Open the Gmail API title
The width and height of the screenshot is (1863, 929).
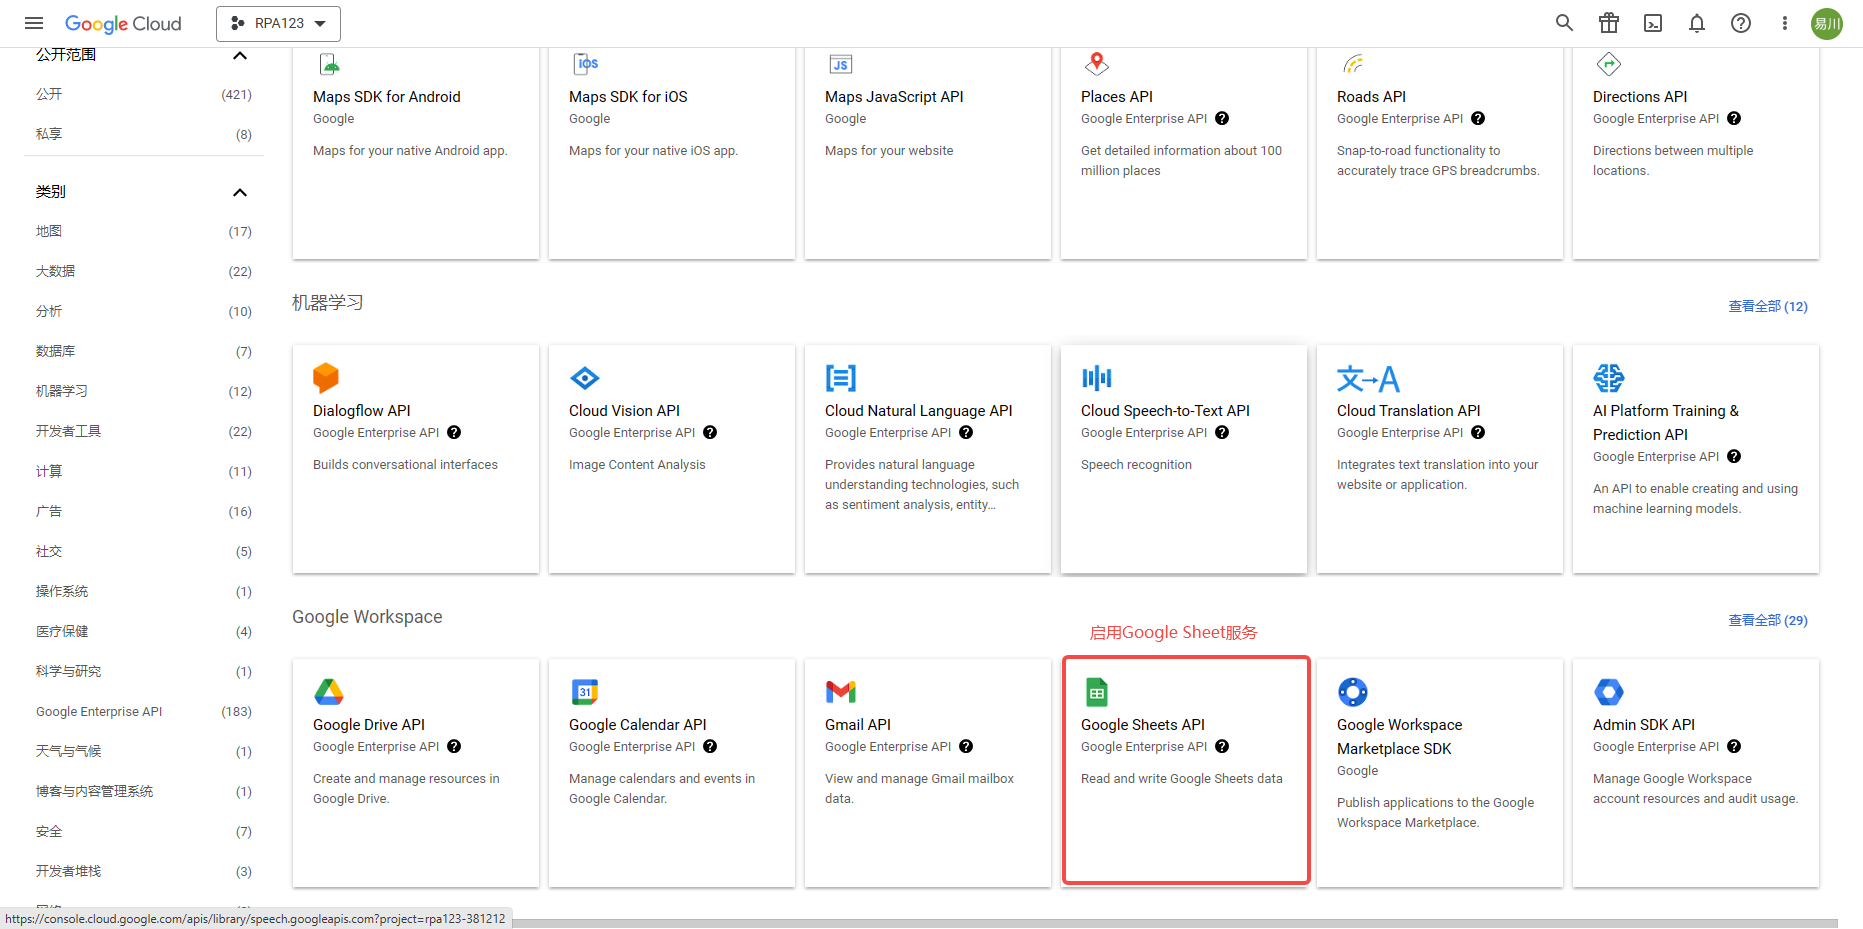pos(857,724)
